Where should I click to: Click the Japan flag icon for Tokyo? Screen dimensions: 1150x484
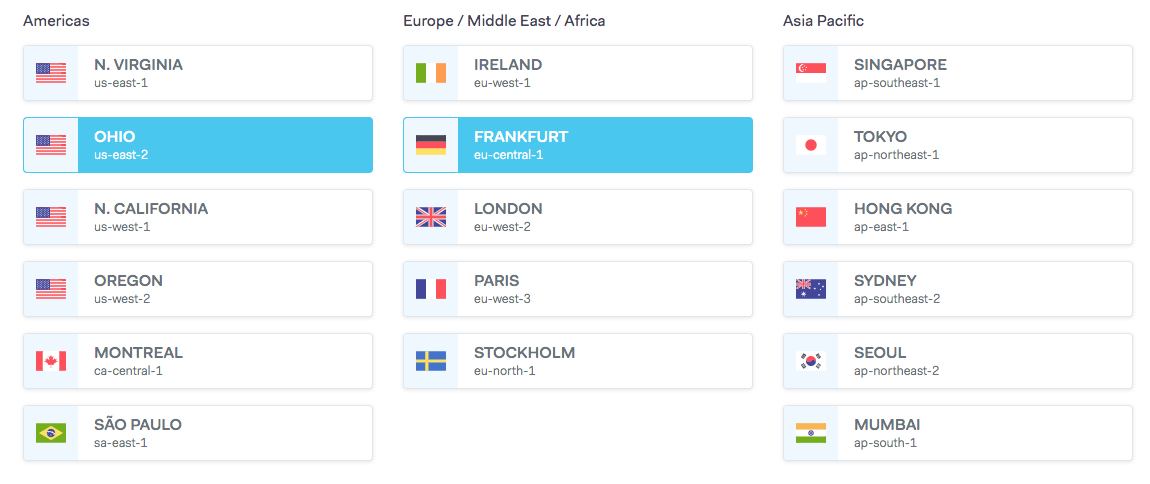(x=811, y=145)
